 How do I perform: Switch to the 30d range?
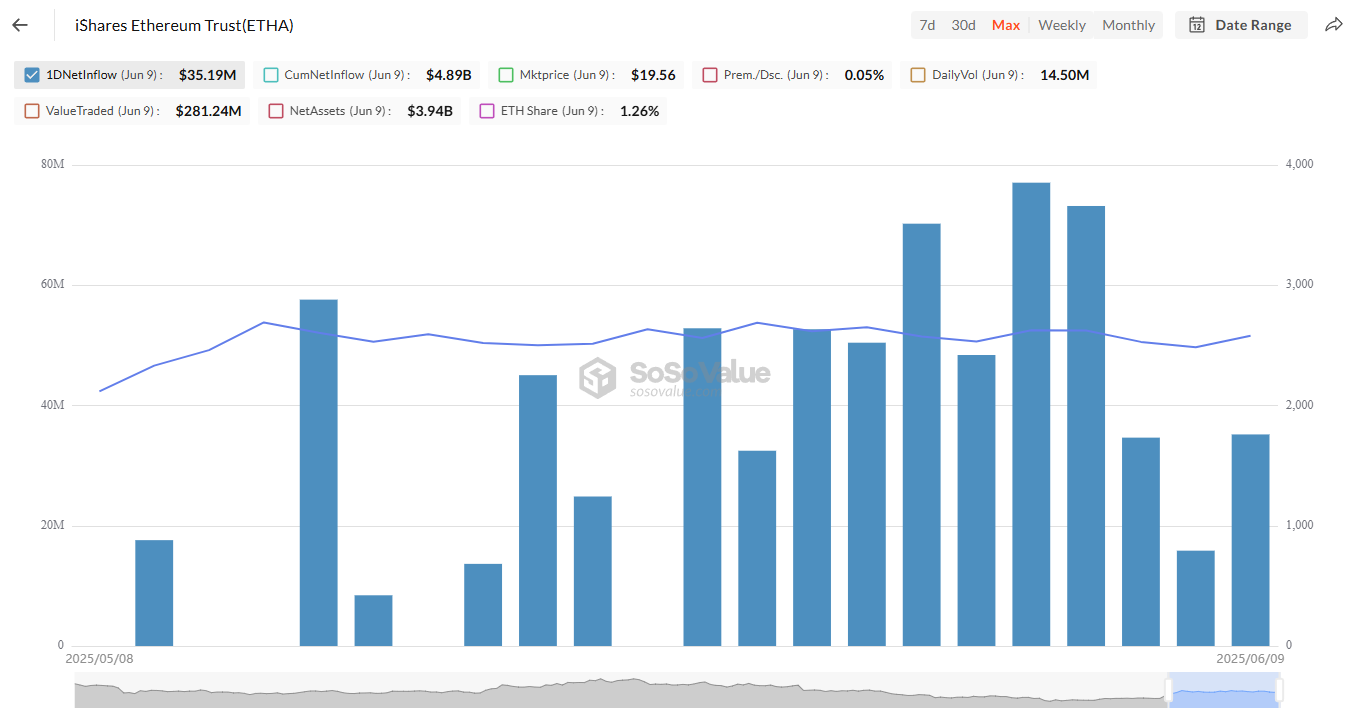coord(963,25)
